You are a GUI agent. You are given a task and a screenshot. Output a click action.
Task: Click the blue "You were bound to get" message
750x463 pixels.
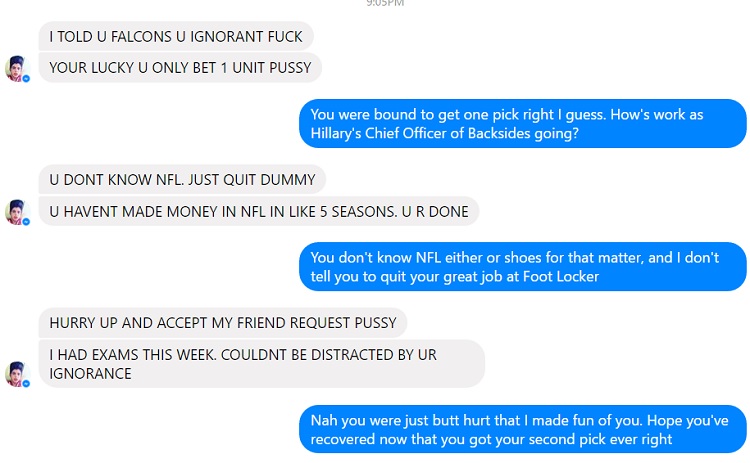523,123
